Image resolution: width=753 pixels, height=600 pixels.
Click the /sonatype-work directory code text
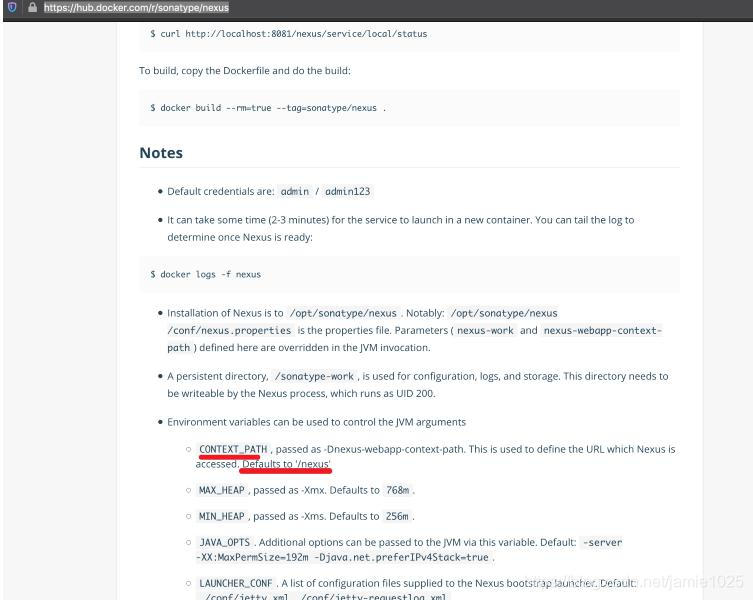coord(314,376)
